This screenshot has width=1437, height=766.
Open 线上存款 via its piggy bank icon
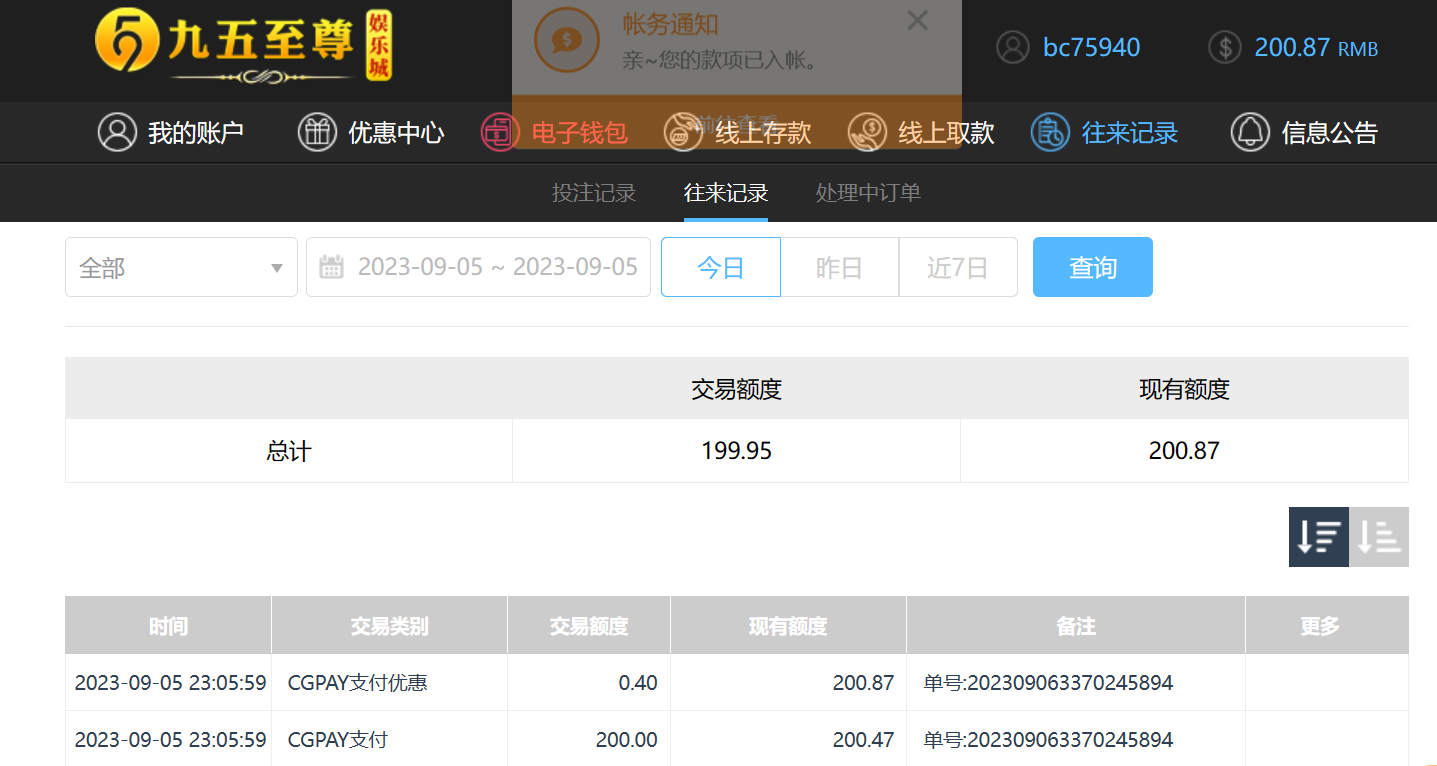[684, 132]
